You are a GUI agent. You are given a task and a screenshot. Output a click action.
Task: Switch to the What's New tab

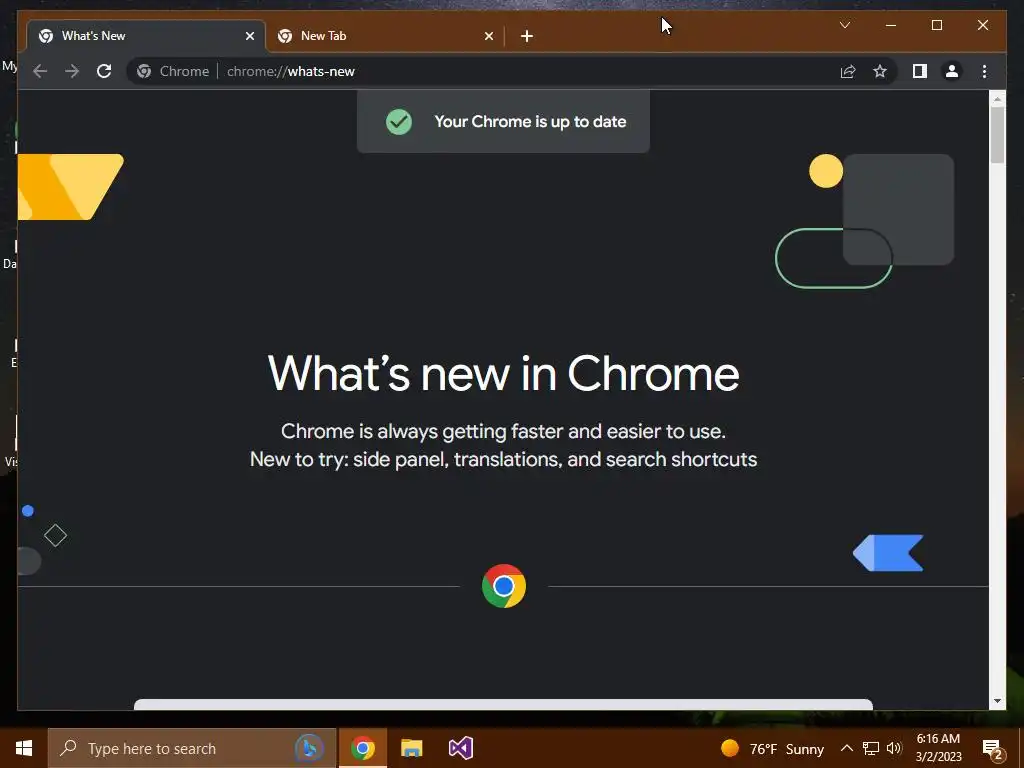pyautogui.click(x=146, y=36)
